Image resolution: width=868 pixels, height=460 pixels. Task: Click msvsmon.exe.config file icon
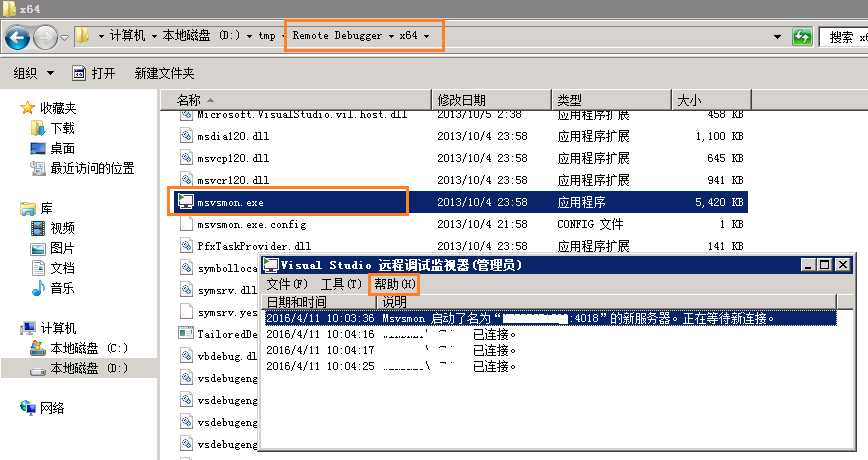click(187, 224)
